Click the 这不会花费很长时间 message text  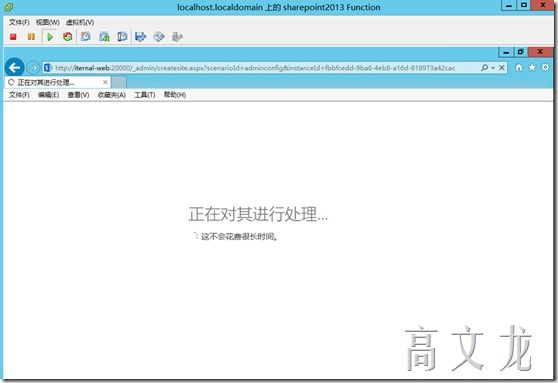239,236
